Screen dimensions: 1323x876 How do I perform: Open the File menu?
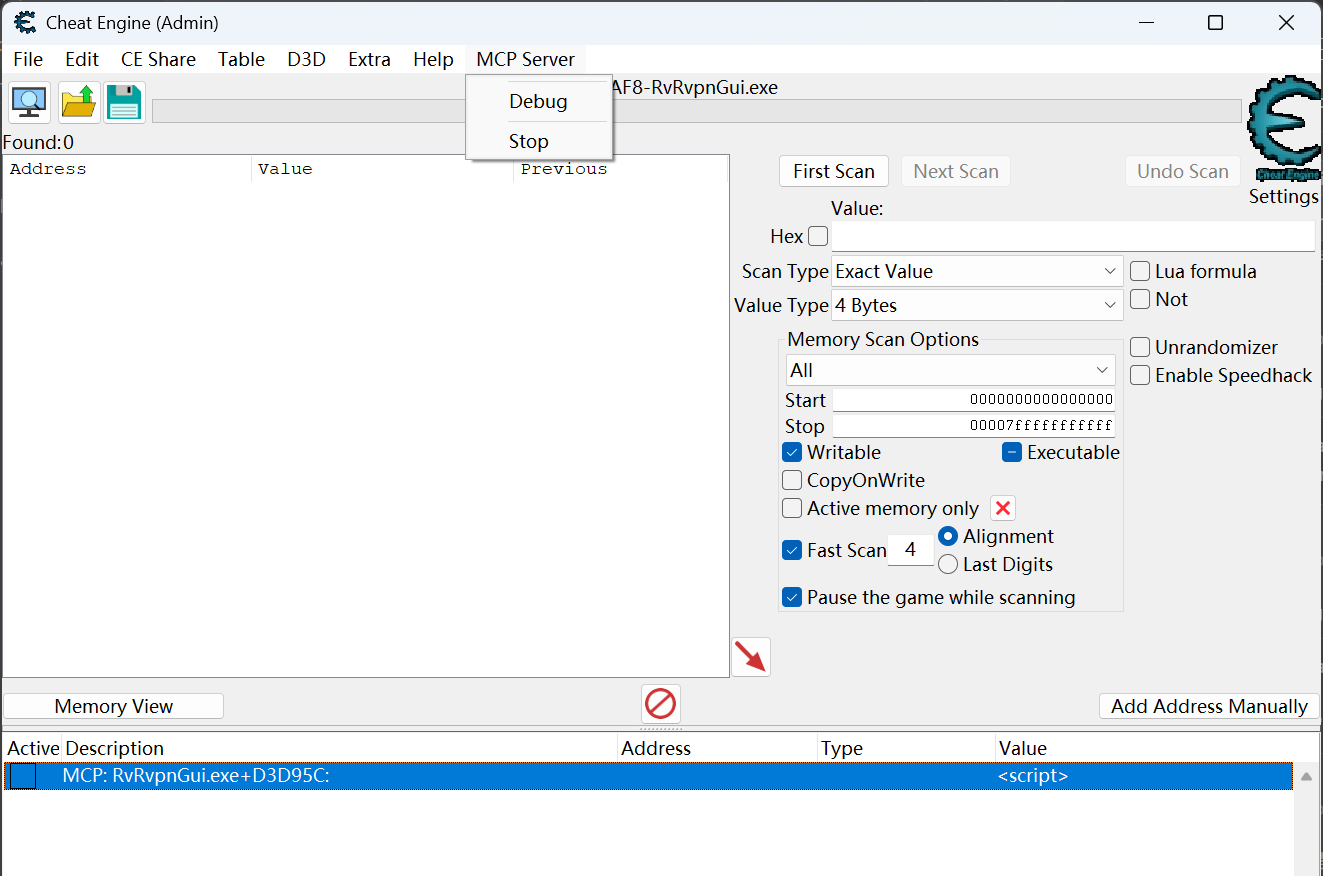click(28, 59)
